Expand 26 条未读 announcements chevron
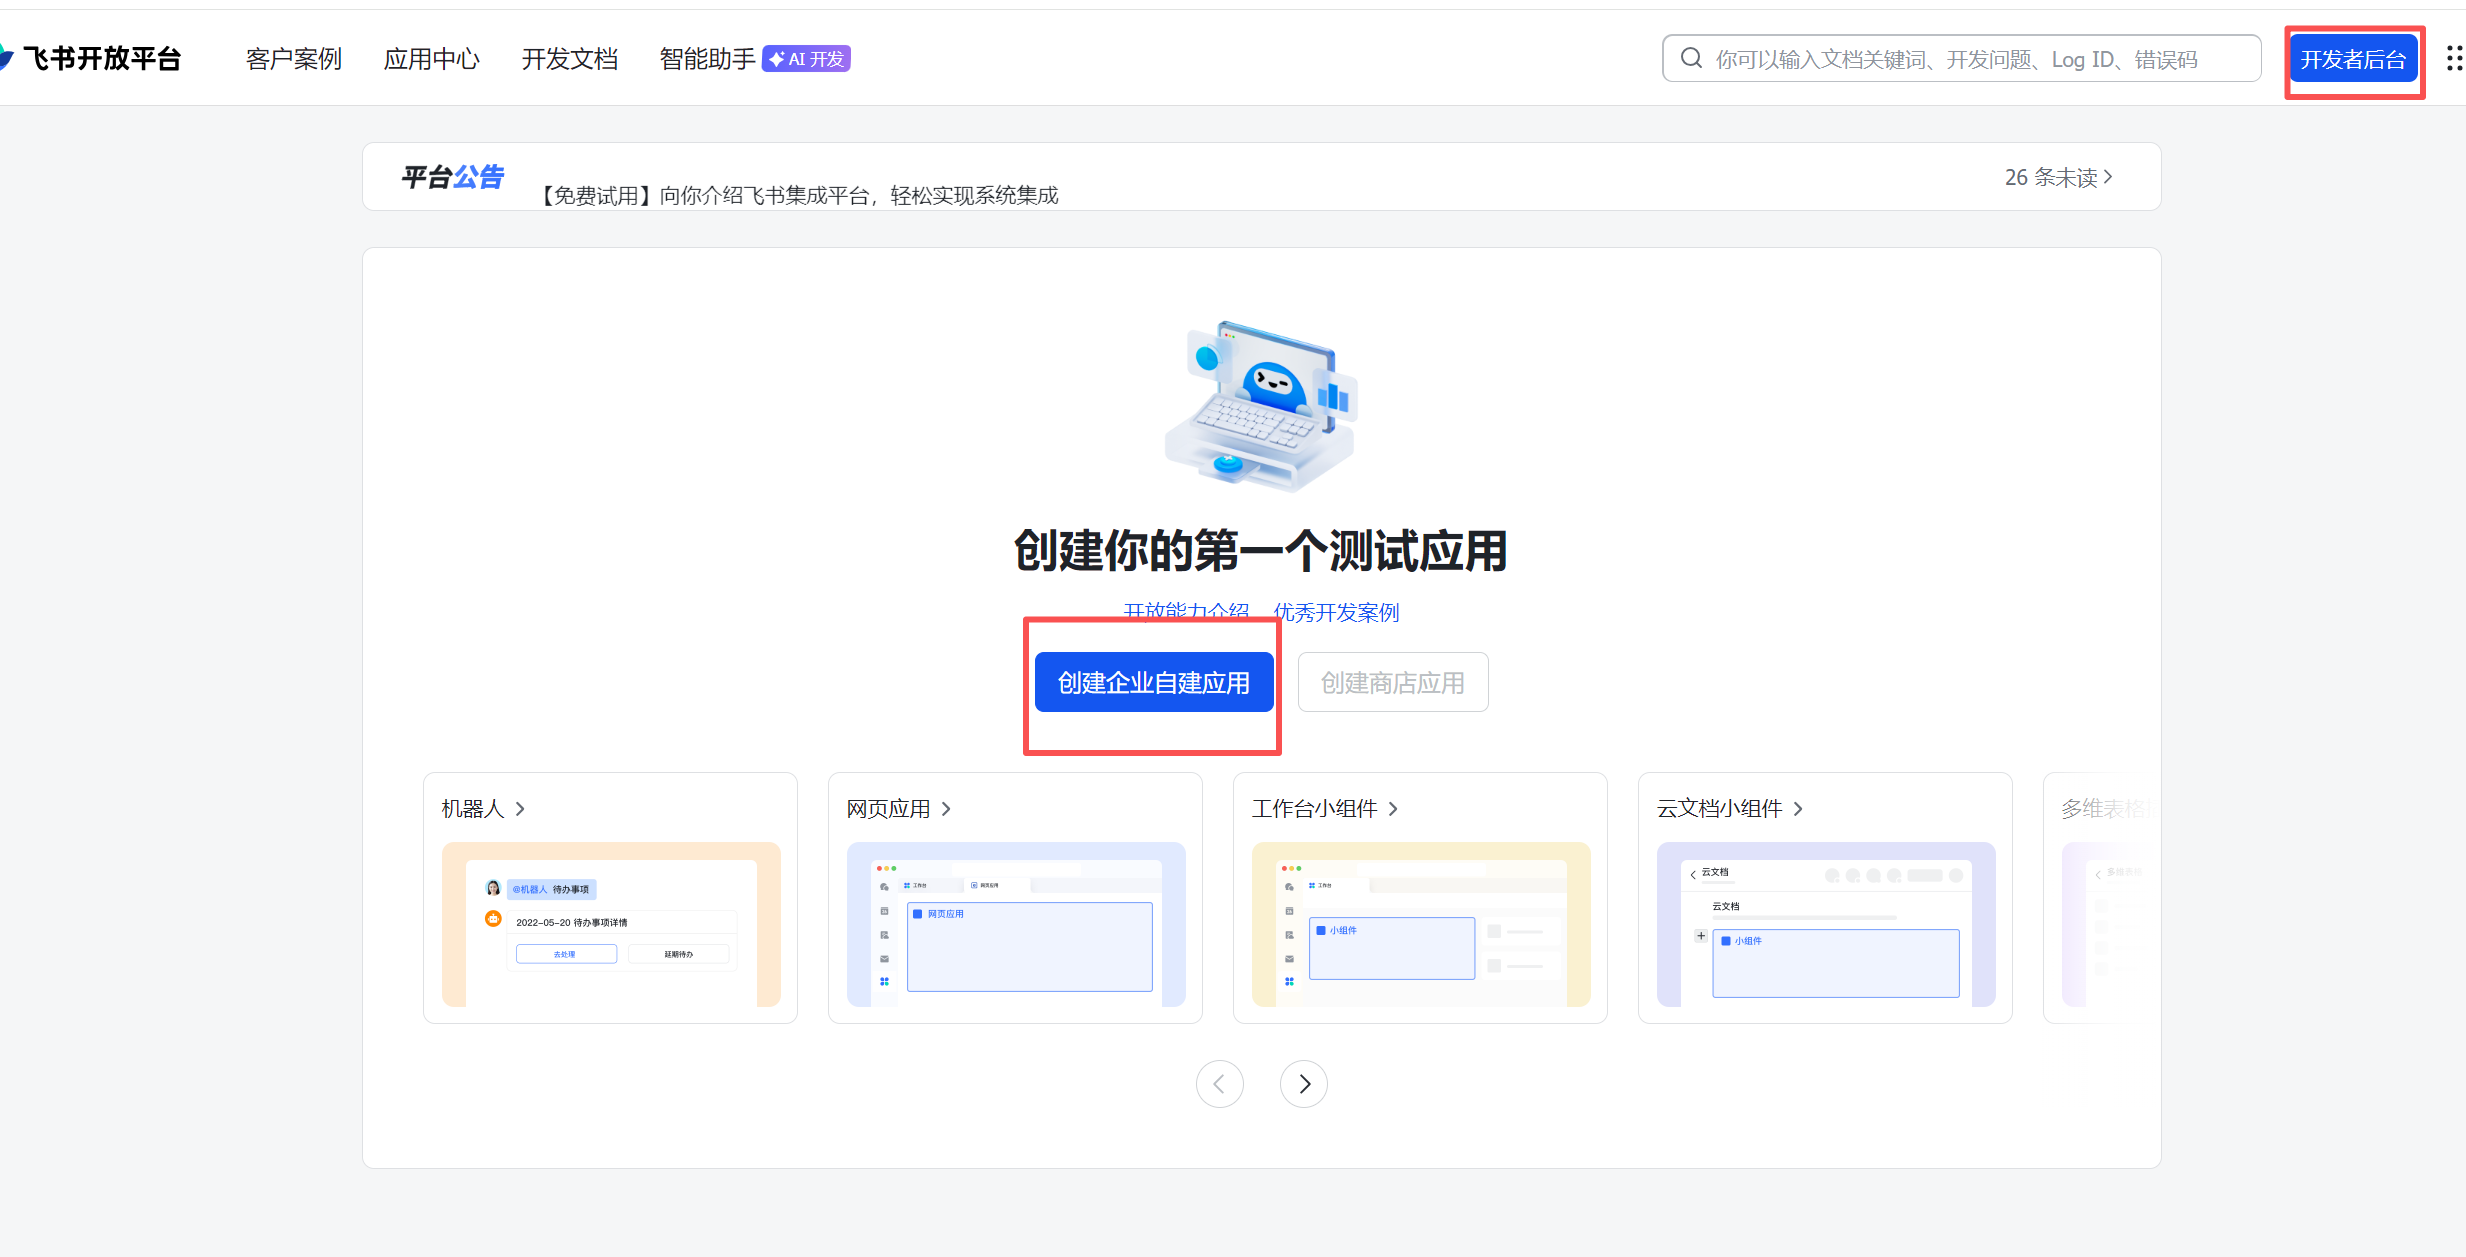 (2108, 177)
